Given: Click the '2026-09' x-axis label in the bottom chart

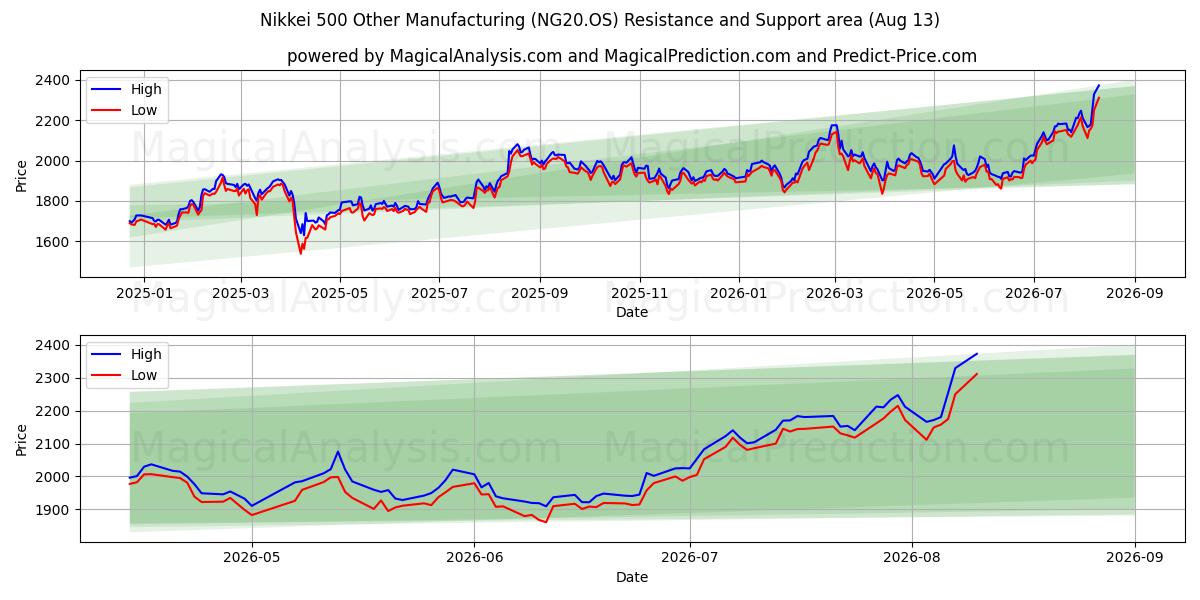Looking at the screenshot, I should (1135, 558).
